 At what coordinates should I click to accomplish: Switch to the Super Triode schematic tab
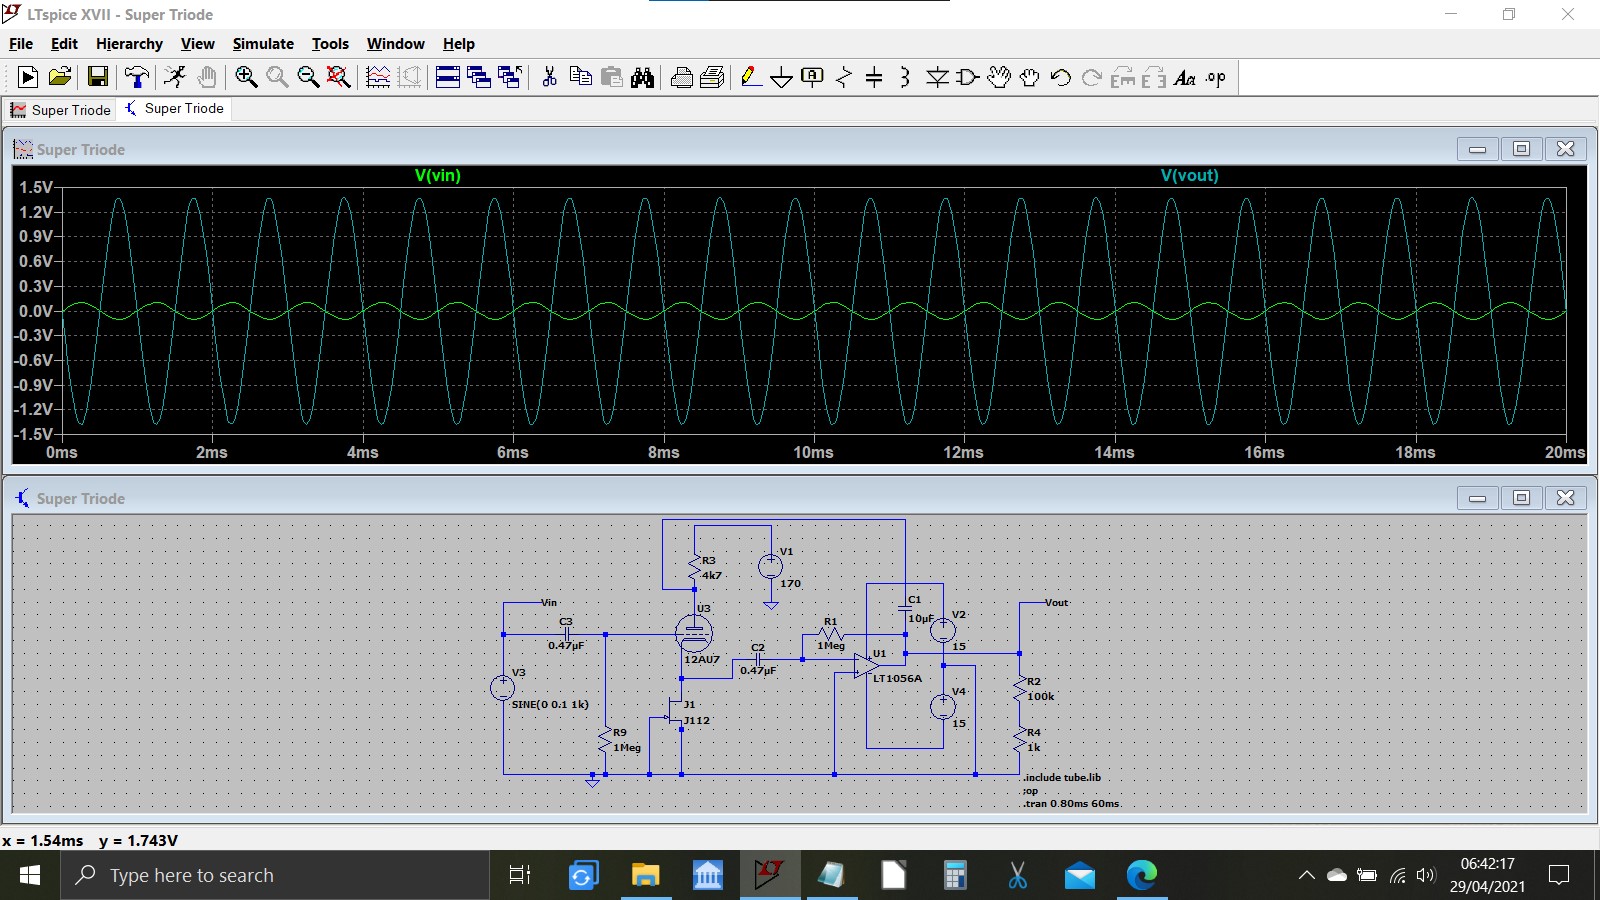pyautogui.click(x=174, y=109)
